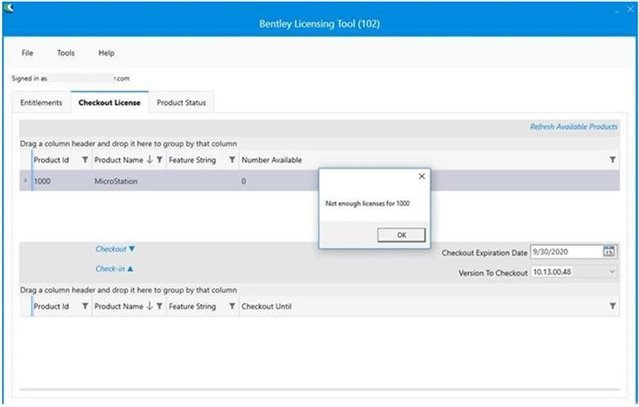Select the MicroStation product row cell

coord(116,181)
